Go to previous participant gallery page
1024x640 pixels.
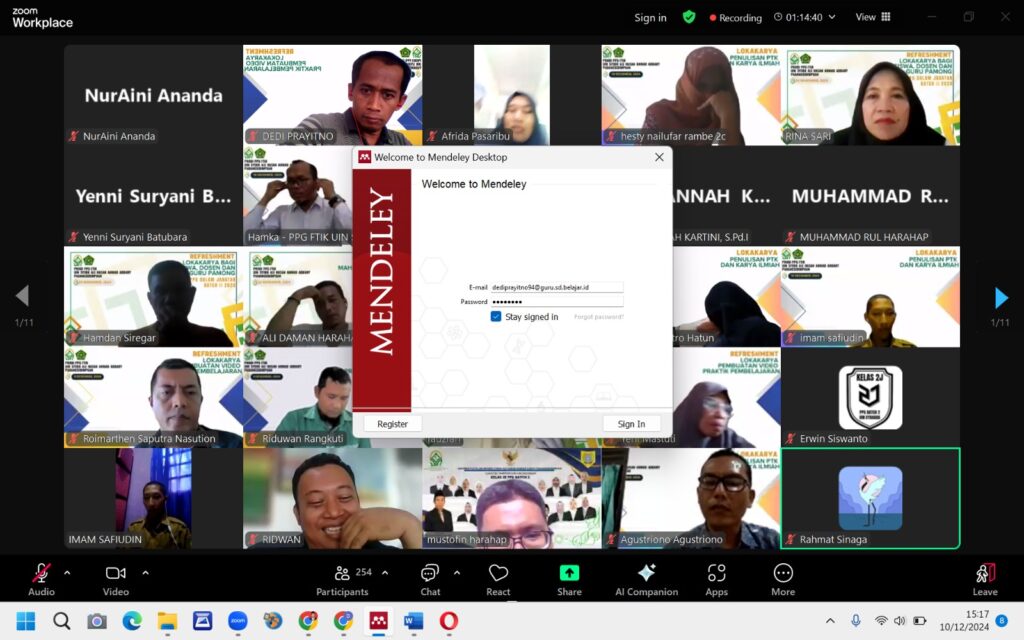point(23,296)
